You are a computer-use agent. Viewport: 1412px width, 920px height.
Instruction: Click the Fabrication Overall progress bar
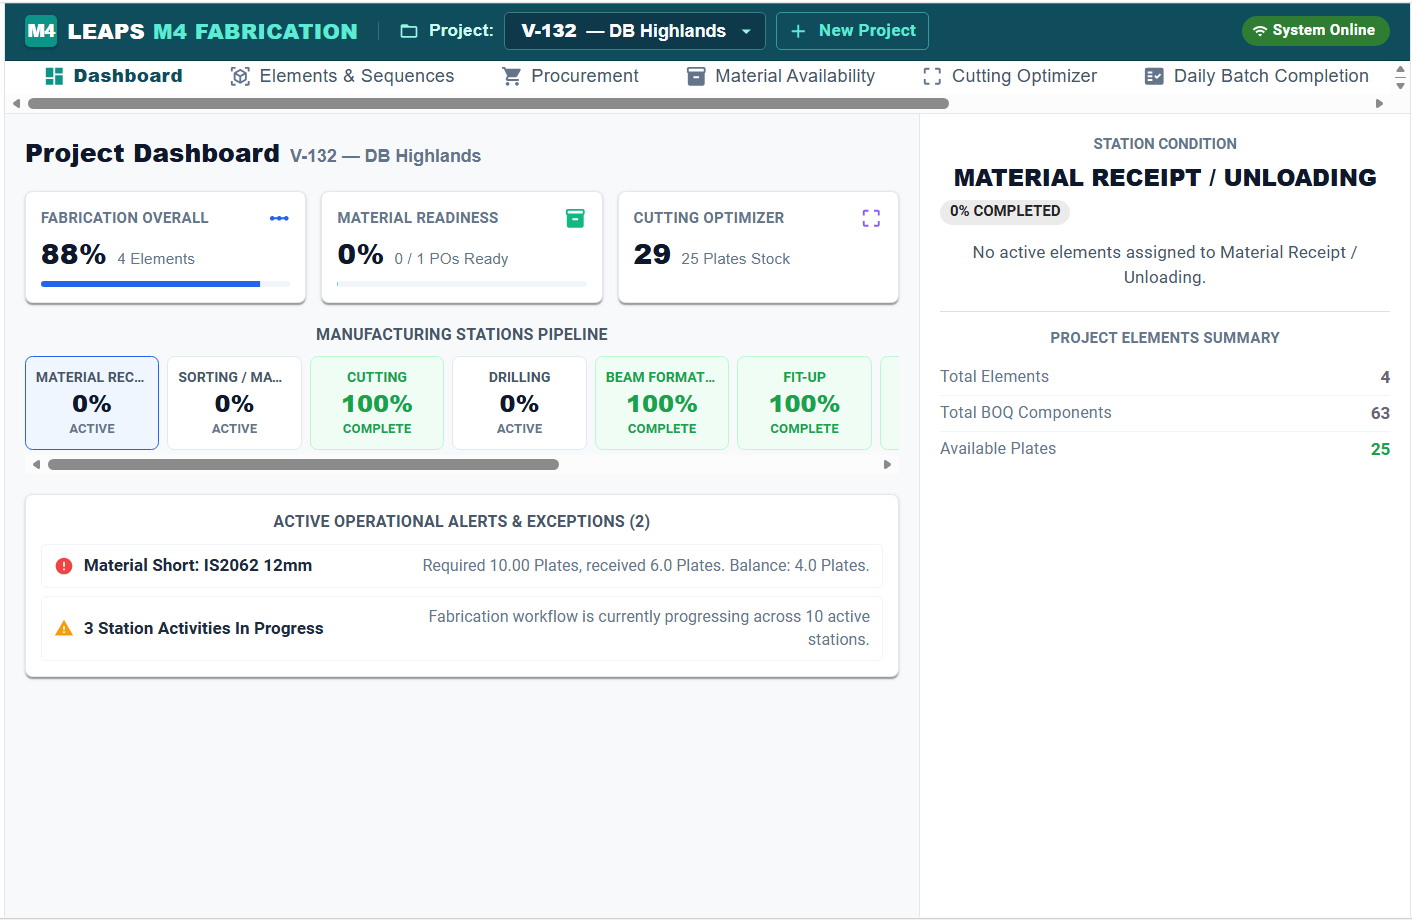click(165, 284)
